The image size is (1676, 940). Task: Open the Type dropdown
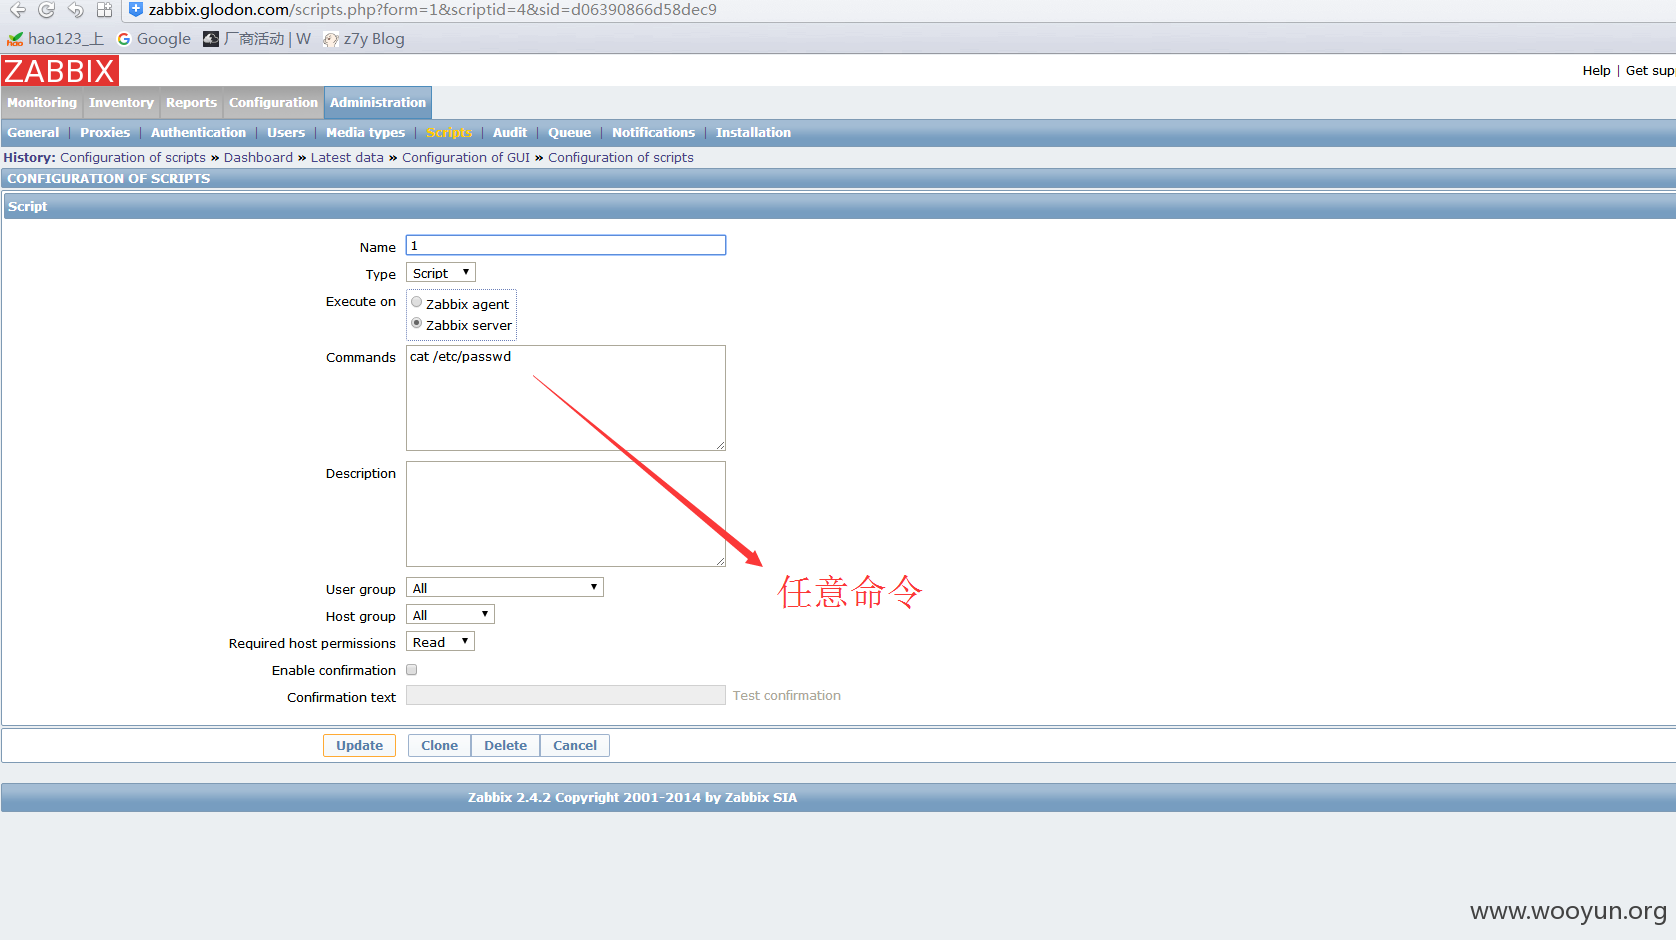pyautogui.click(x=441, y=273)
